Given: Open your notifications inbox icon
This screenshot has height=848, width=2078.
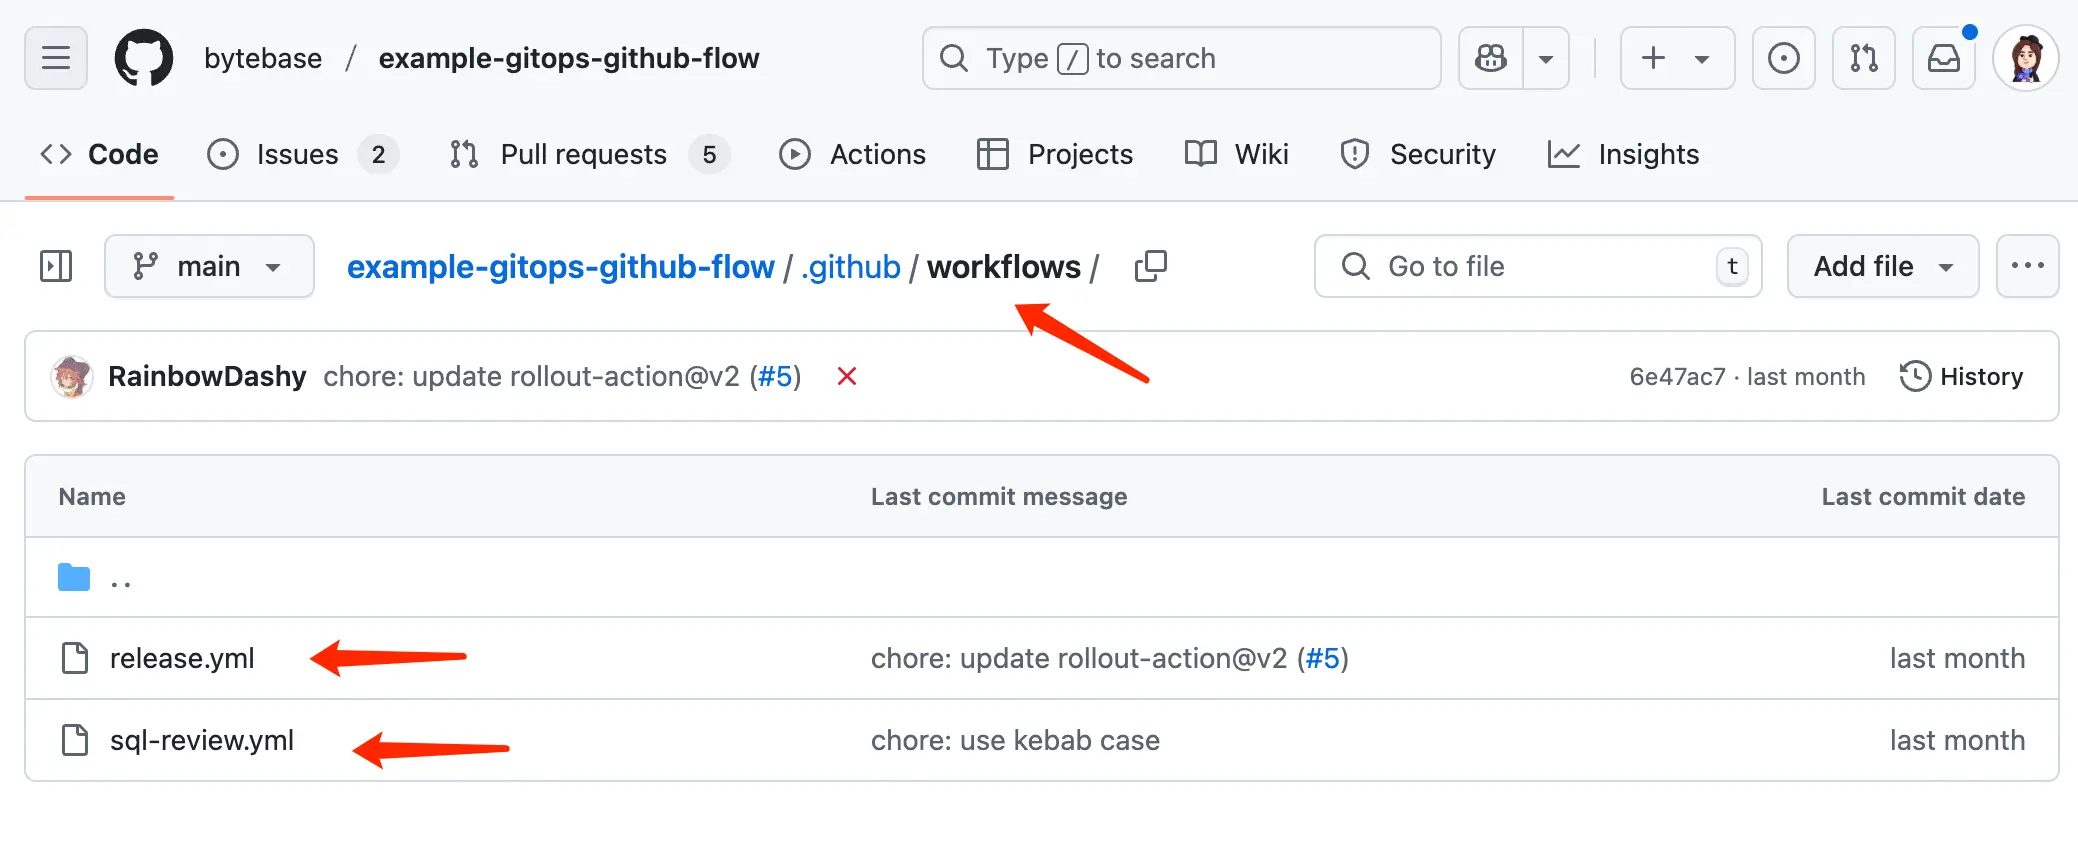Looking at the screenshot, I should [x=1944, y=58].
